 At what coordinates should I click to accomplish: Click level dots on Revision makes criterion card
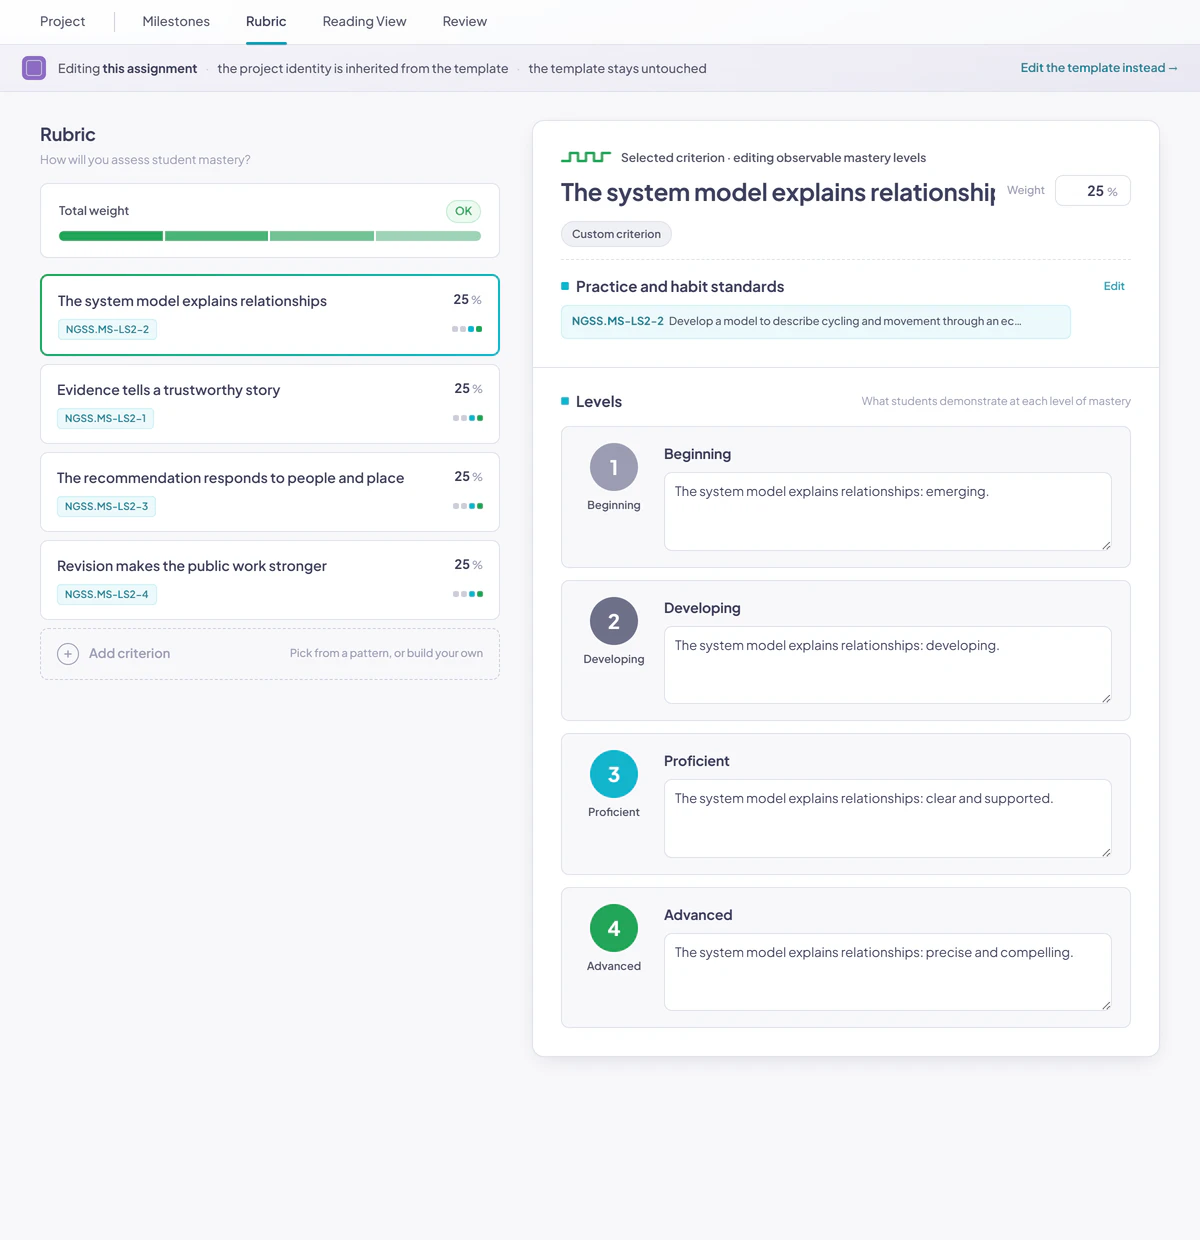tap(468, 594)
